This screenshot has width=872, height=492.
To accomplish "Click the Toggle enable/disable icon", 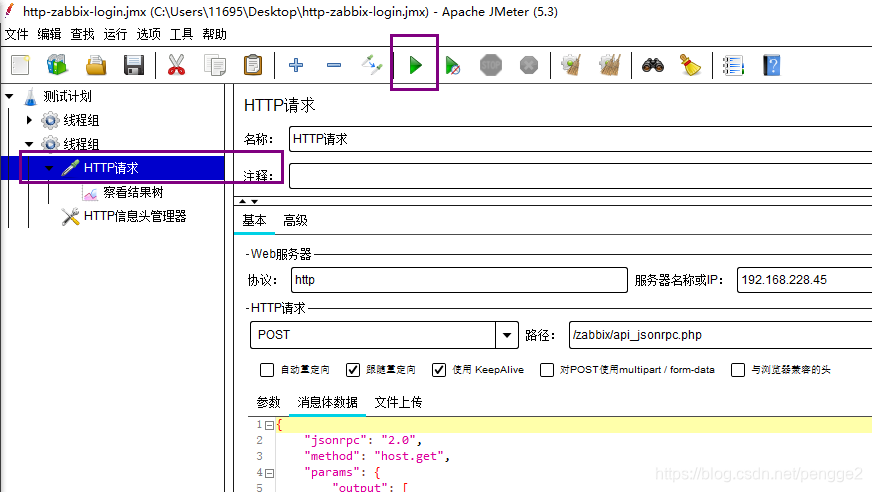I will click(371, 65).
